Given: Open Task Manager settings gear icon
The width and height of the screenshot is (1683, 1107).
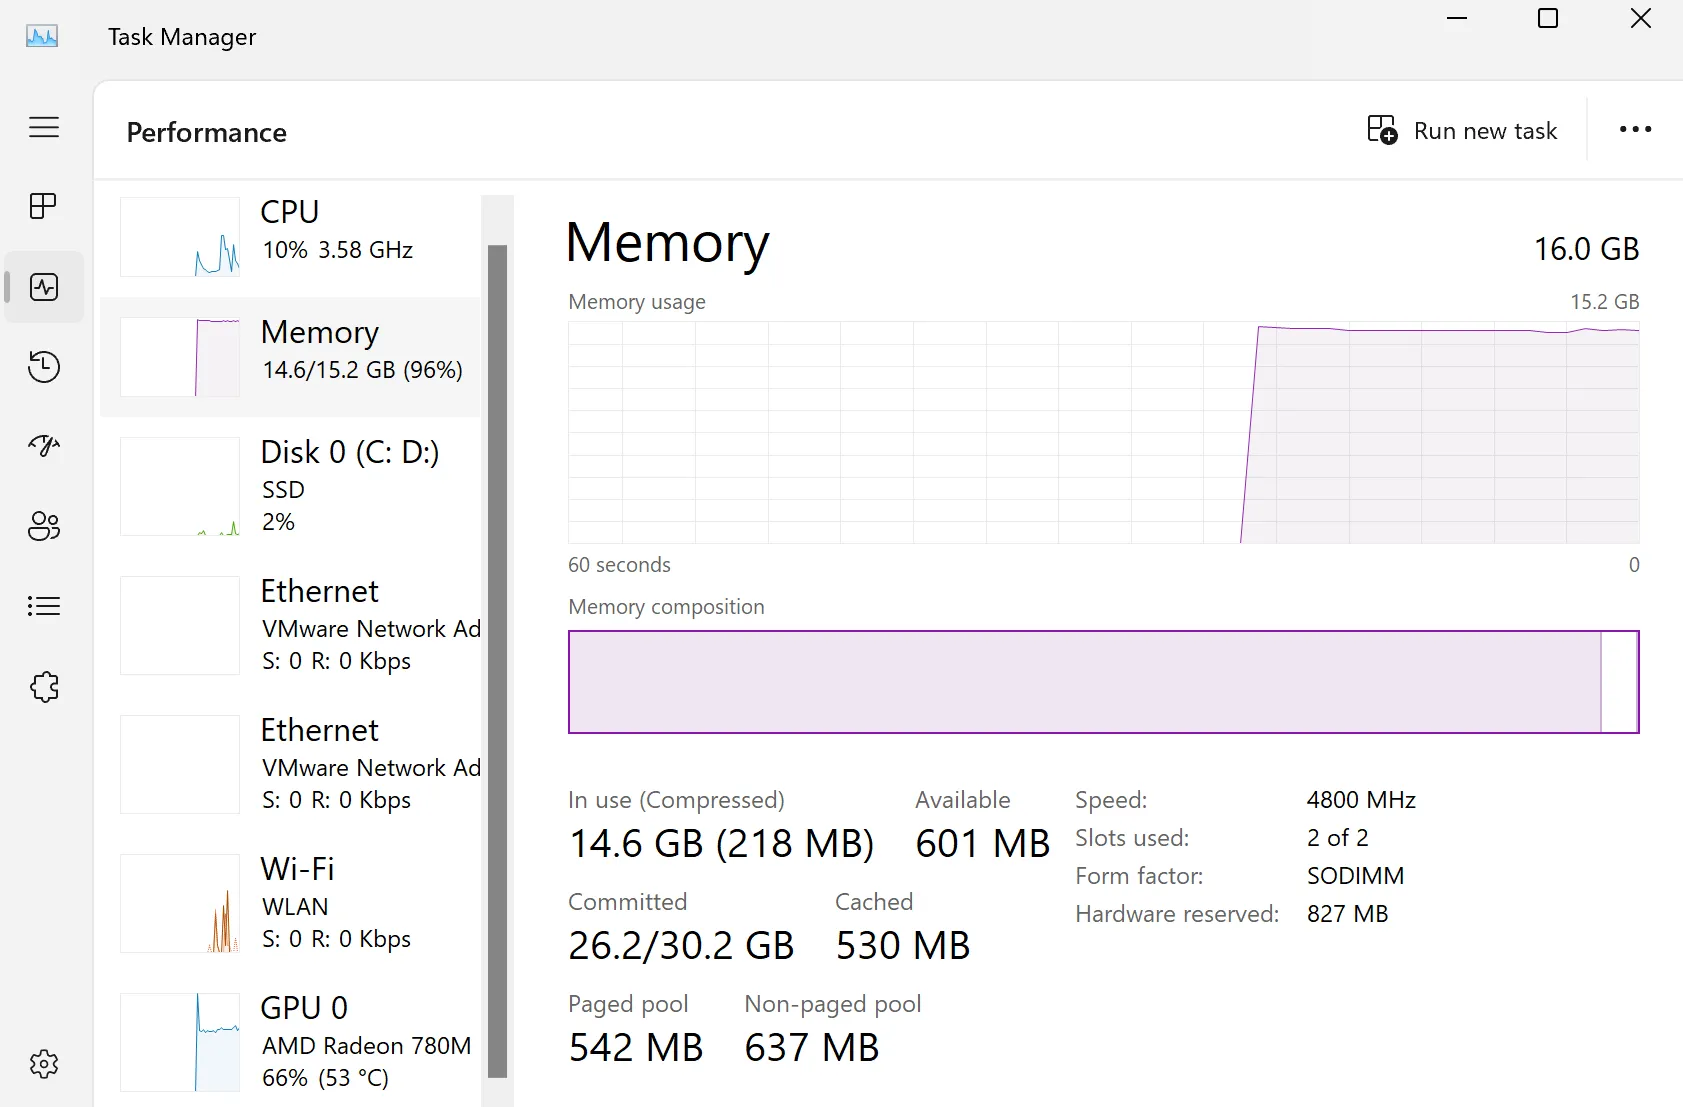Looking at the screenshot, I should (44, 1064).
